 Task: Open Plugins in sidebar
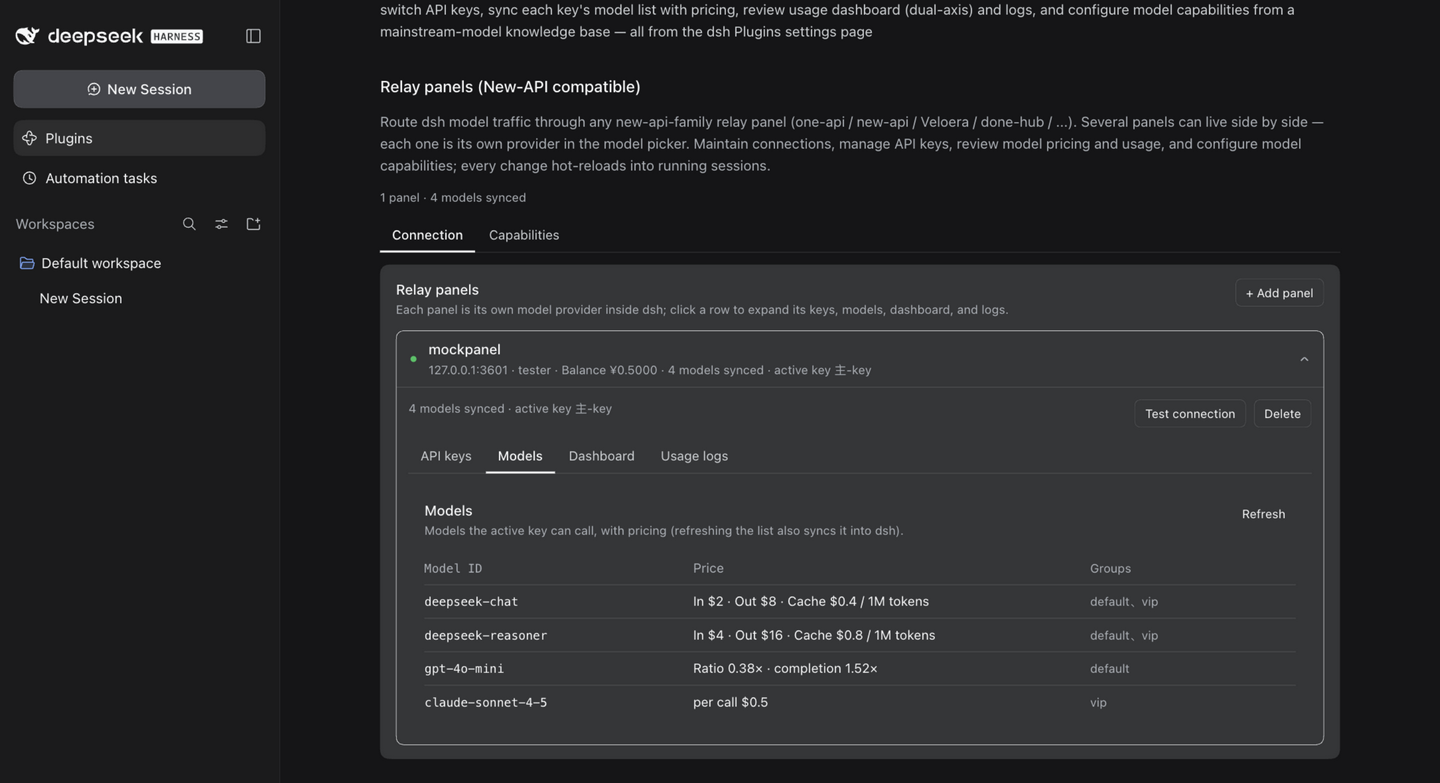(139, 138)
